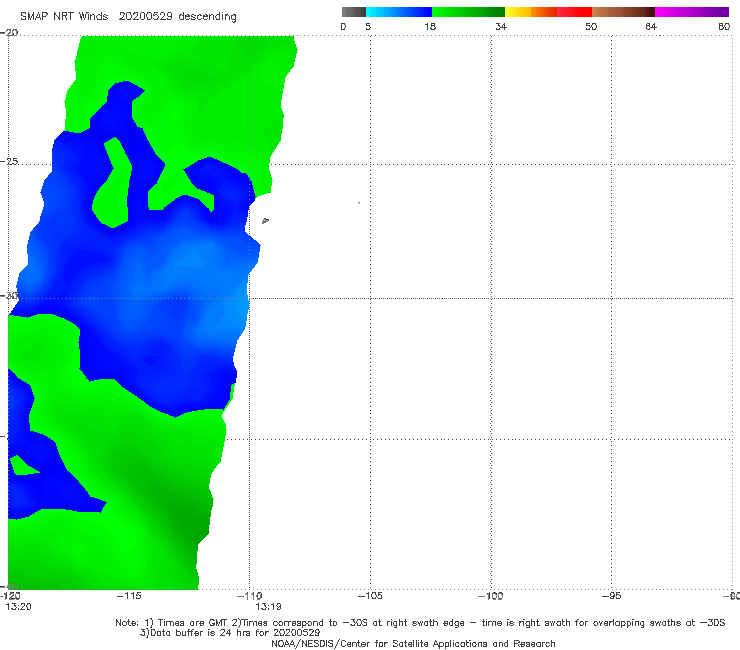This screenshot has height=650, width=740.
Task: Click the 'Note: 1) Times are GMT' line
Action: coord(420,623)
